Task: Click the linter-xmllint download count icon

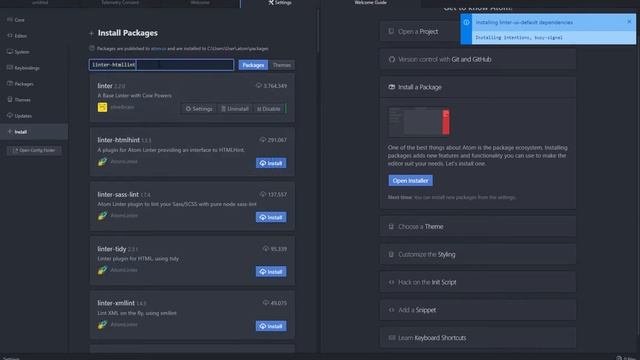Action: pyautogui.click(x=266, y=303)
